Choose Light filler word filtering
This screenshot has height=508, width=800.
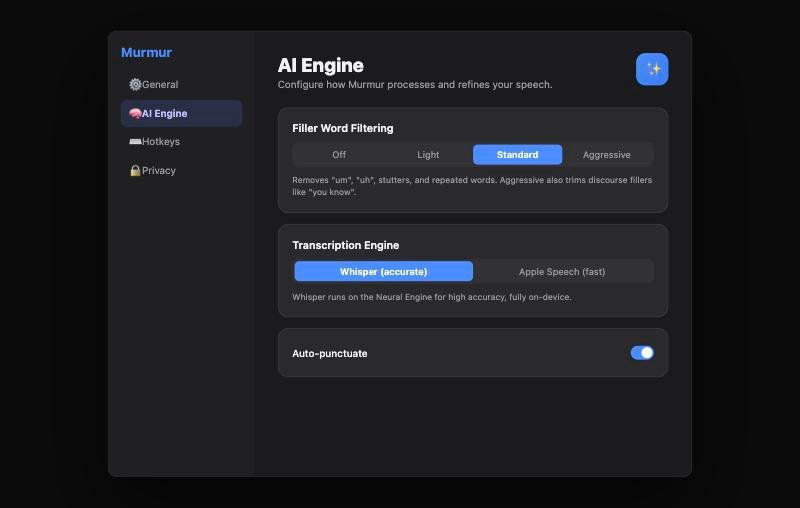pos(428,155)
